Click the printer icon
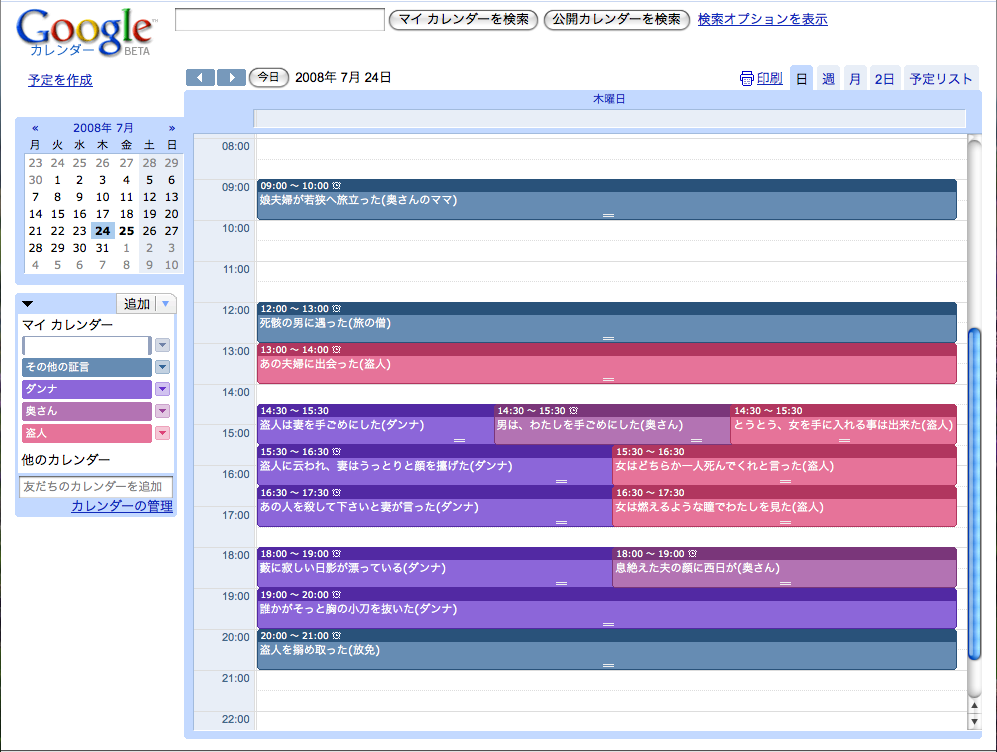 746,78
